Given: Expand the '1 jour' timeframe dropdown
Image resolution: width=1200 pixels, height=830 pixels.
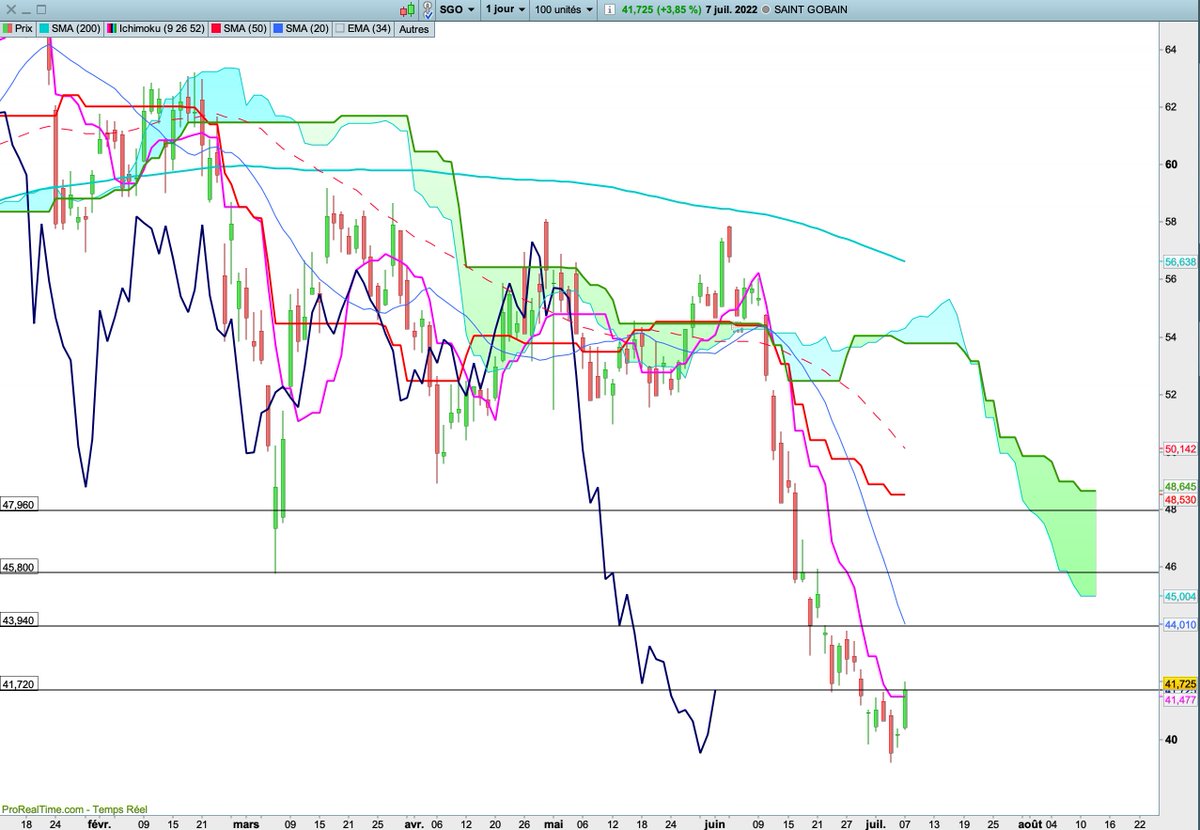Looking at the screenshot, I should (x=506, y=9).
